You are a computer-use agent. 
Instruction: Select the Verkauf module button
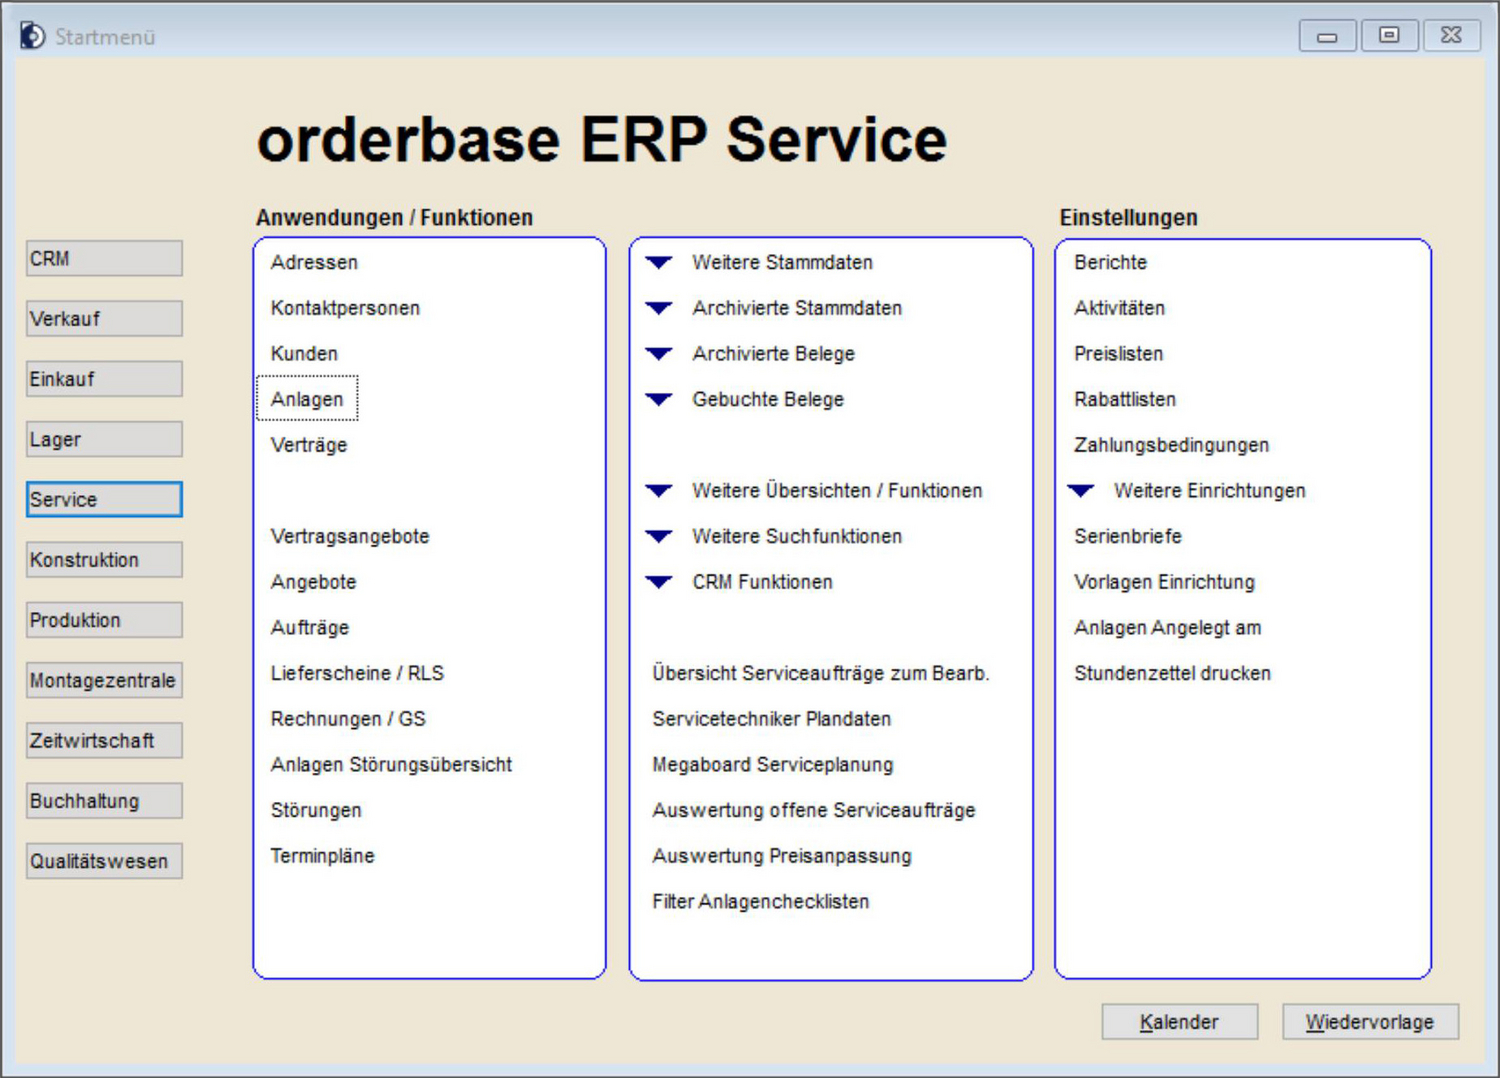[x=104, y=319]
